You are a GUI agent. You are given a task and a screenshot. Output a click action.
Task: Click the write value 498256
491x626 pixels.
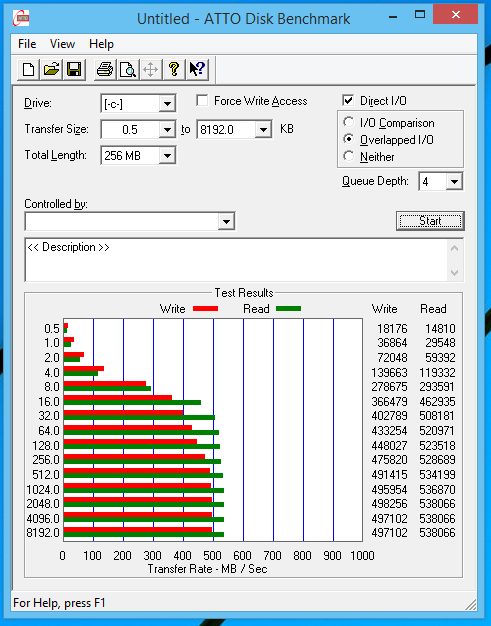pos(389,504)
